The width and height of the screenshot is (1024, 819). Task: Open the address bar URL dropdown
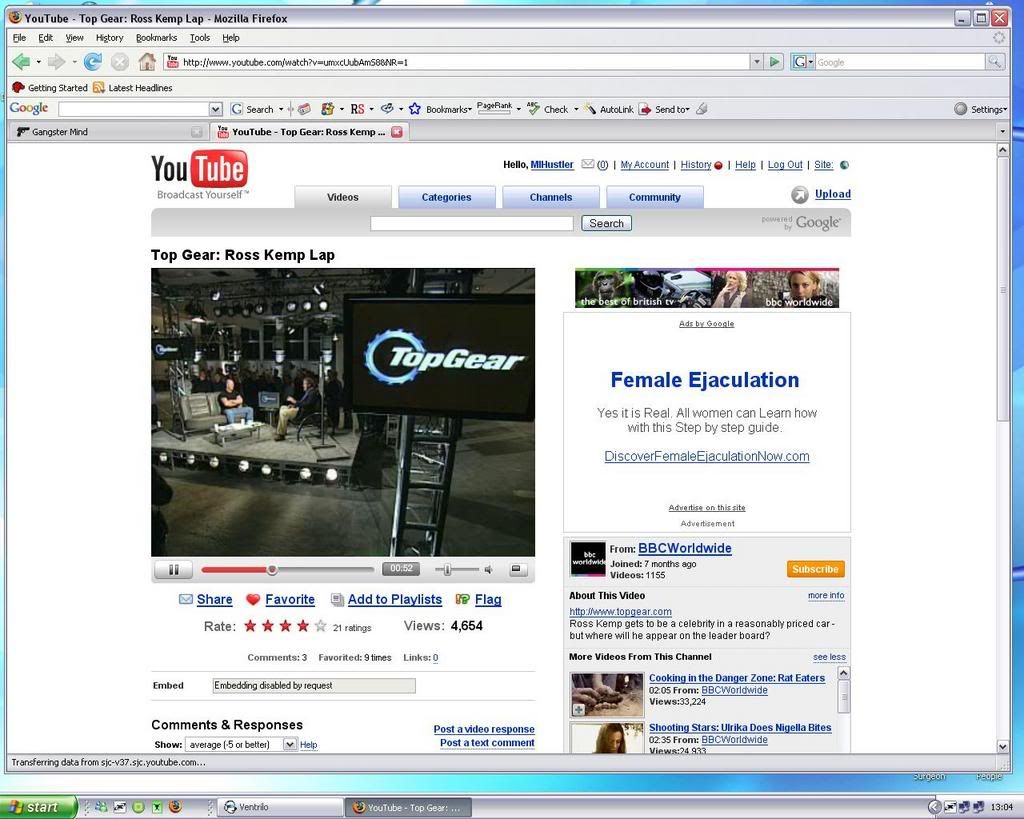(757, 62)
